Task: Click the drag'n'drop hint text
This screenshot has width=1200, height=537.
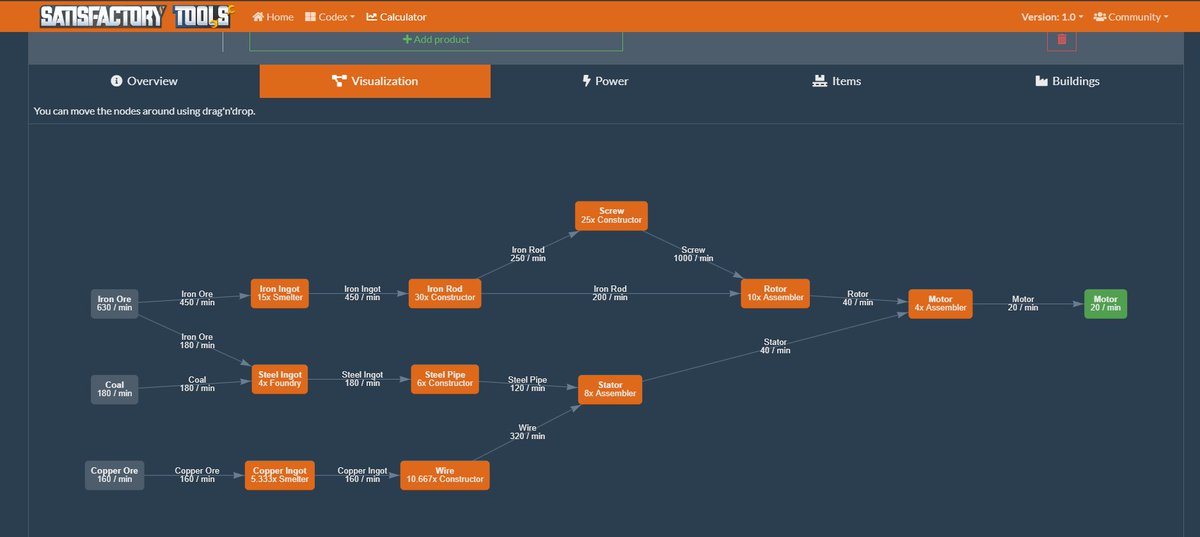Action: click(x=144, y=111)
